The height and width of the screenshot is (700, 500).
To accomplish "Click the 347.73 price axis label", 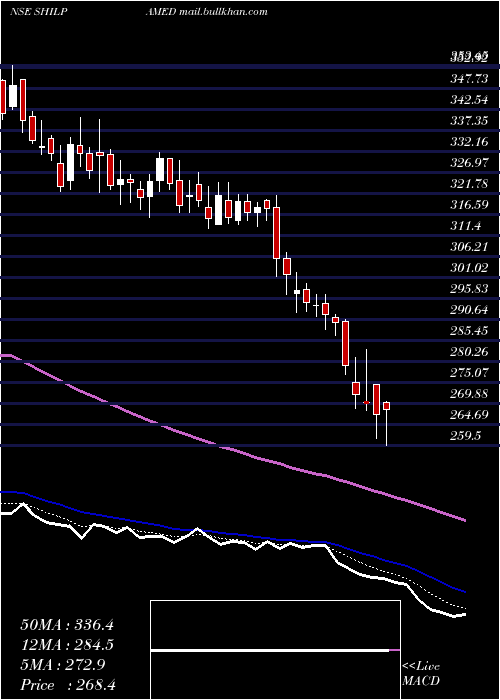I will point(469,79).
